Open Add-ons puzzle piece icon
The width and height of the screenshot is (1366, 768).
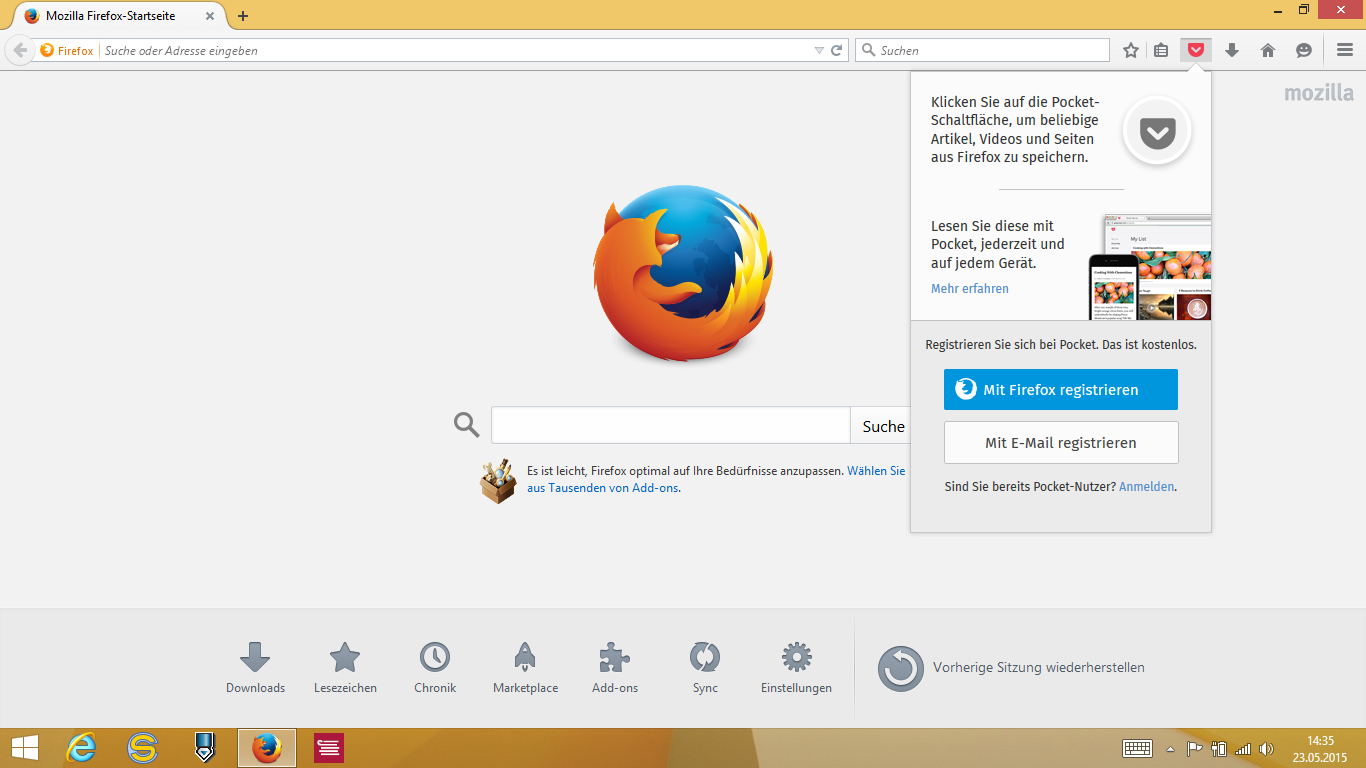coord(615,668)
